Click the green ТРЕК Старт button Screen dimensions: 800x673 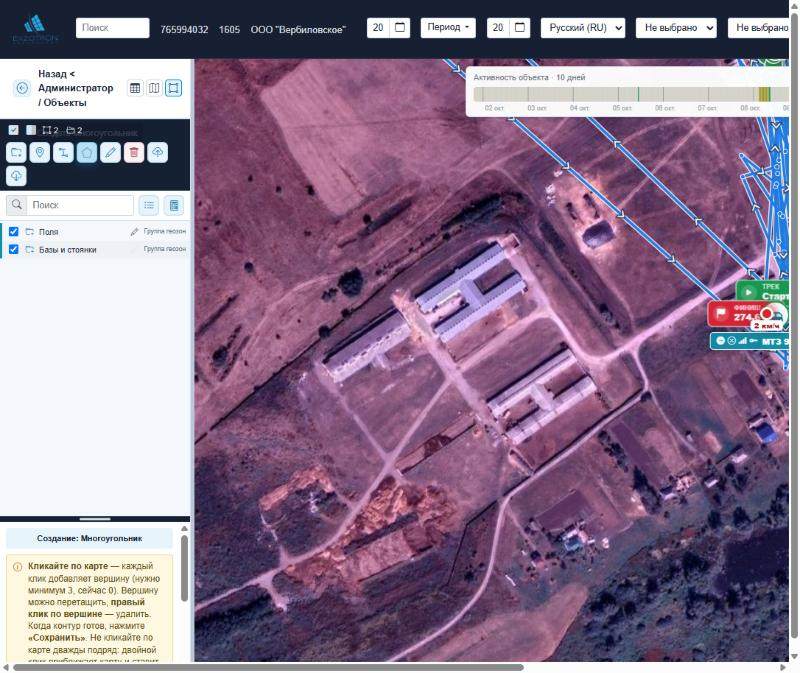[763, 291]
